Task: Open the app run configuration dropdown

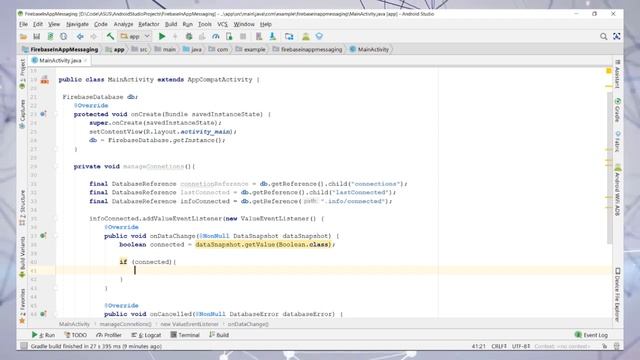Action: point(136,36)
